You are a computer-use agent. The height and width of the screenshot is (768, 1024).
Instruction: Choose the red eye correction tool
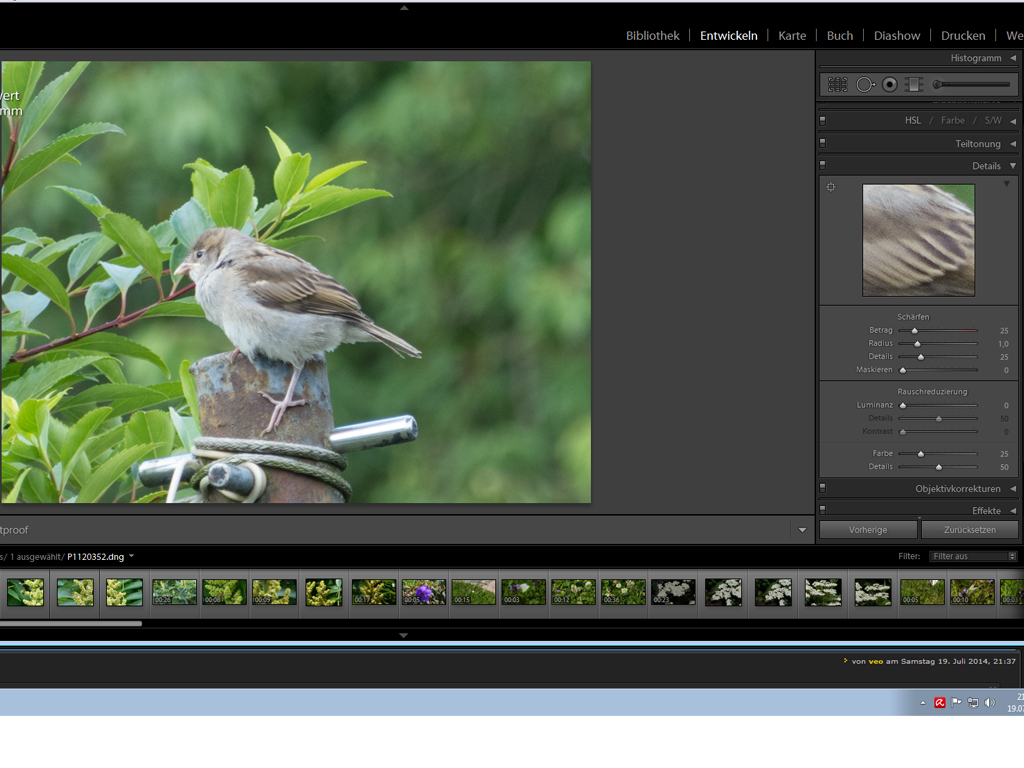[x=890, y=85]
